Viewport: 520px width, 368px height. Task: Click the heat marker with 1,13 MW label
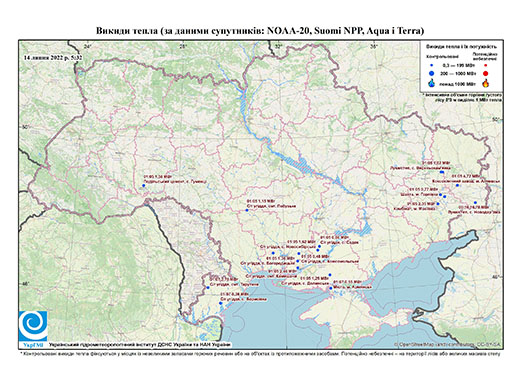point(247,210)
